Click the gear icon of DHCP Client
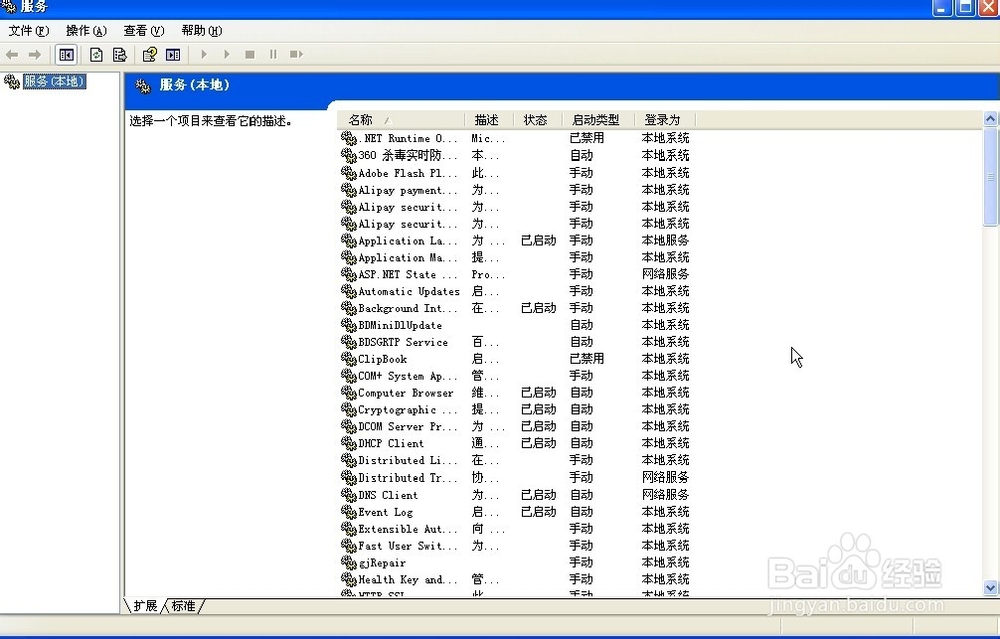This screenshot has width=1000, height=639. (349, 443)
